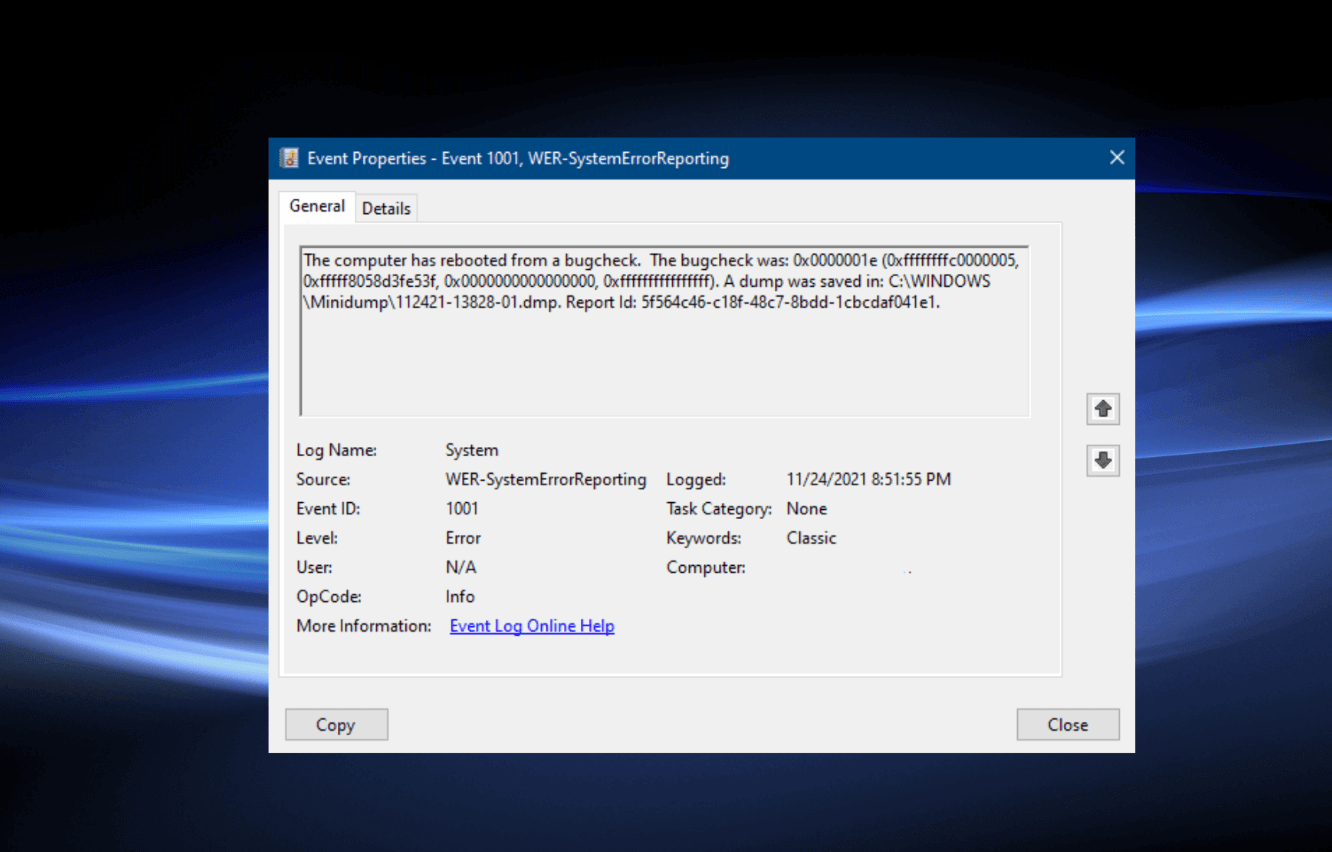Select the Level value Error
Viewport: 1332px width, 852px height.
tap(463, 538)
